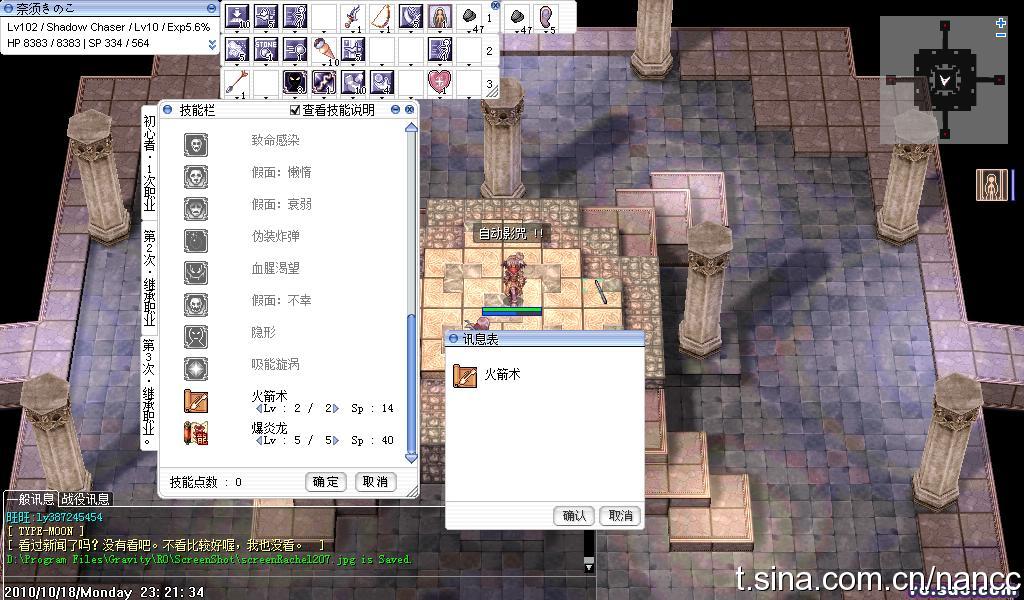Select the 隐形 skill icon
The height and width of the screenshot is (600, 1024).
click(196, 336)
